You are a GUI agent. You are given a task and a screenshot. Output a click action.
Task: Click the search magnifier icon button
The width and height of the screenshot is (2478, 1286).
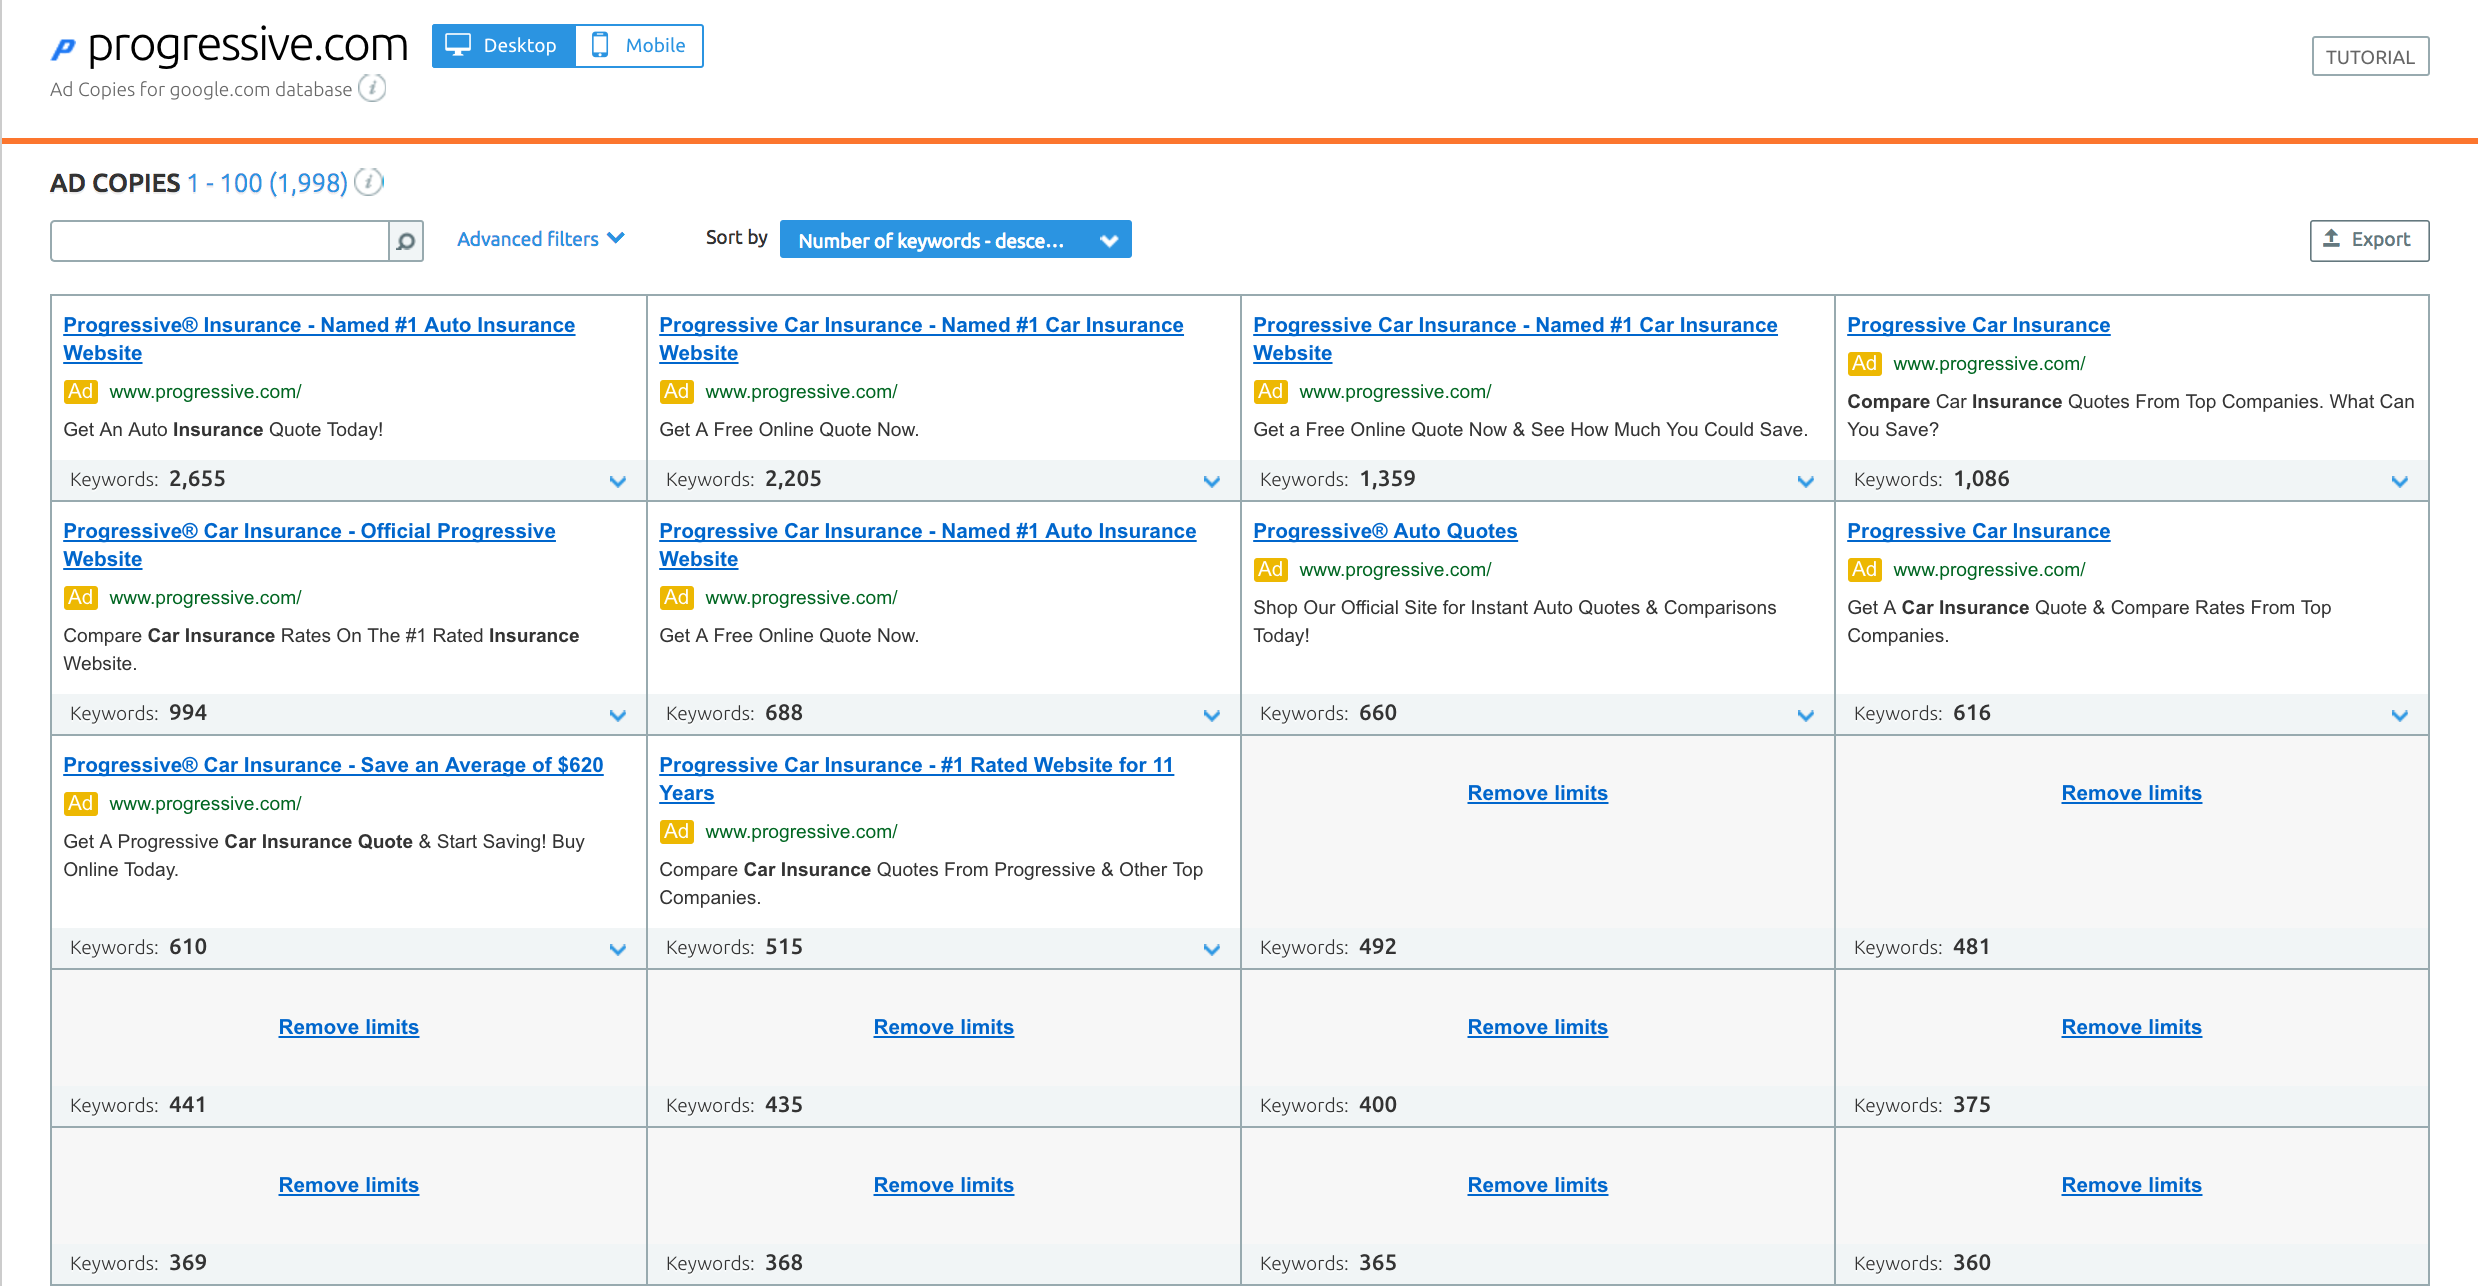tap(406, 241)
